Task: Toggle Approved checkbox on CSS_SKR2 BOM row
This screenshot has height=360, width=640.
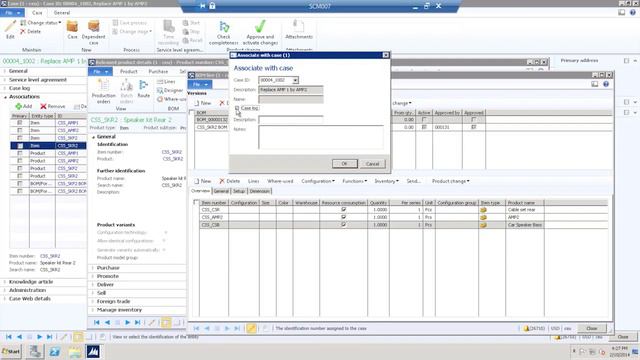Action: tap(473, 127)
